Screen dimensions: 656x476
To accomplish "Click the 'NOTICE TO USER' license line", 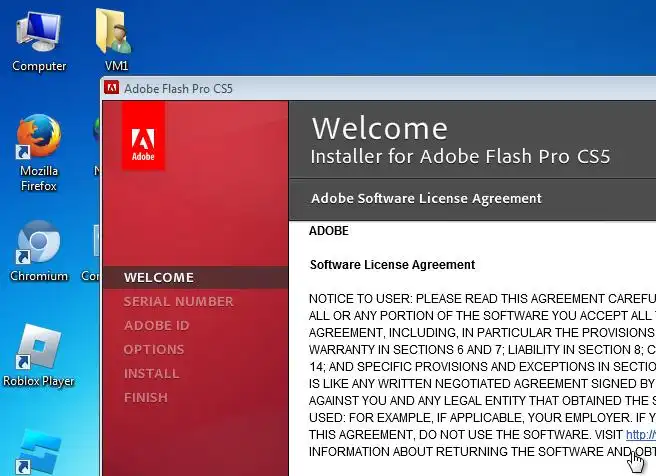I will [482, 299].
